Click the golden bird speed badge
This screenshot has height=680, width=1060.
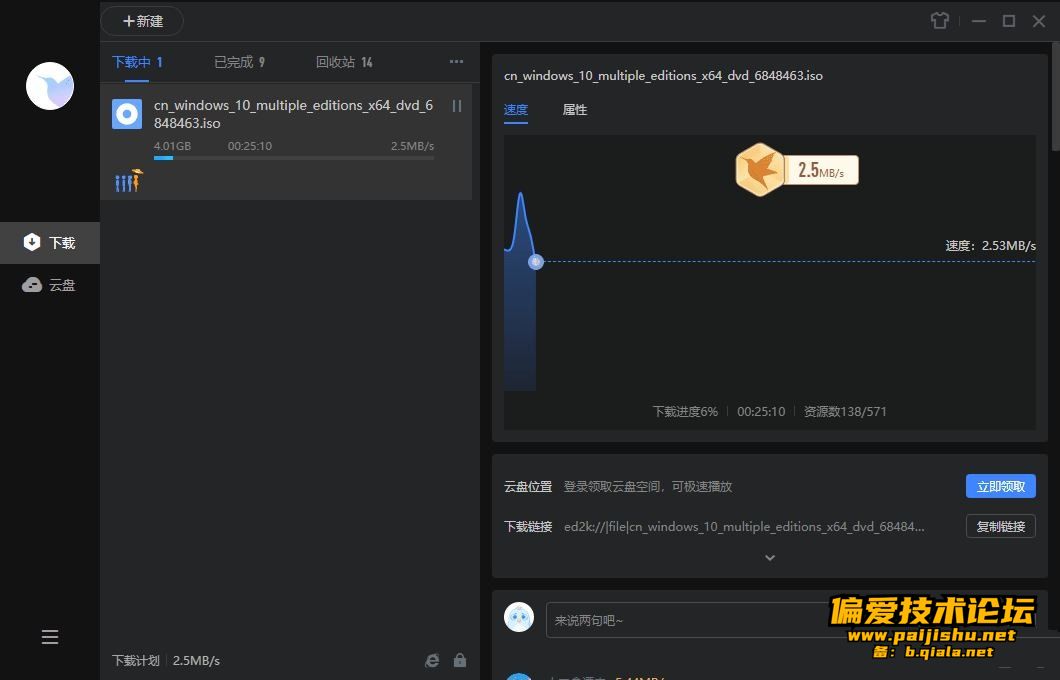coord(797,170)
